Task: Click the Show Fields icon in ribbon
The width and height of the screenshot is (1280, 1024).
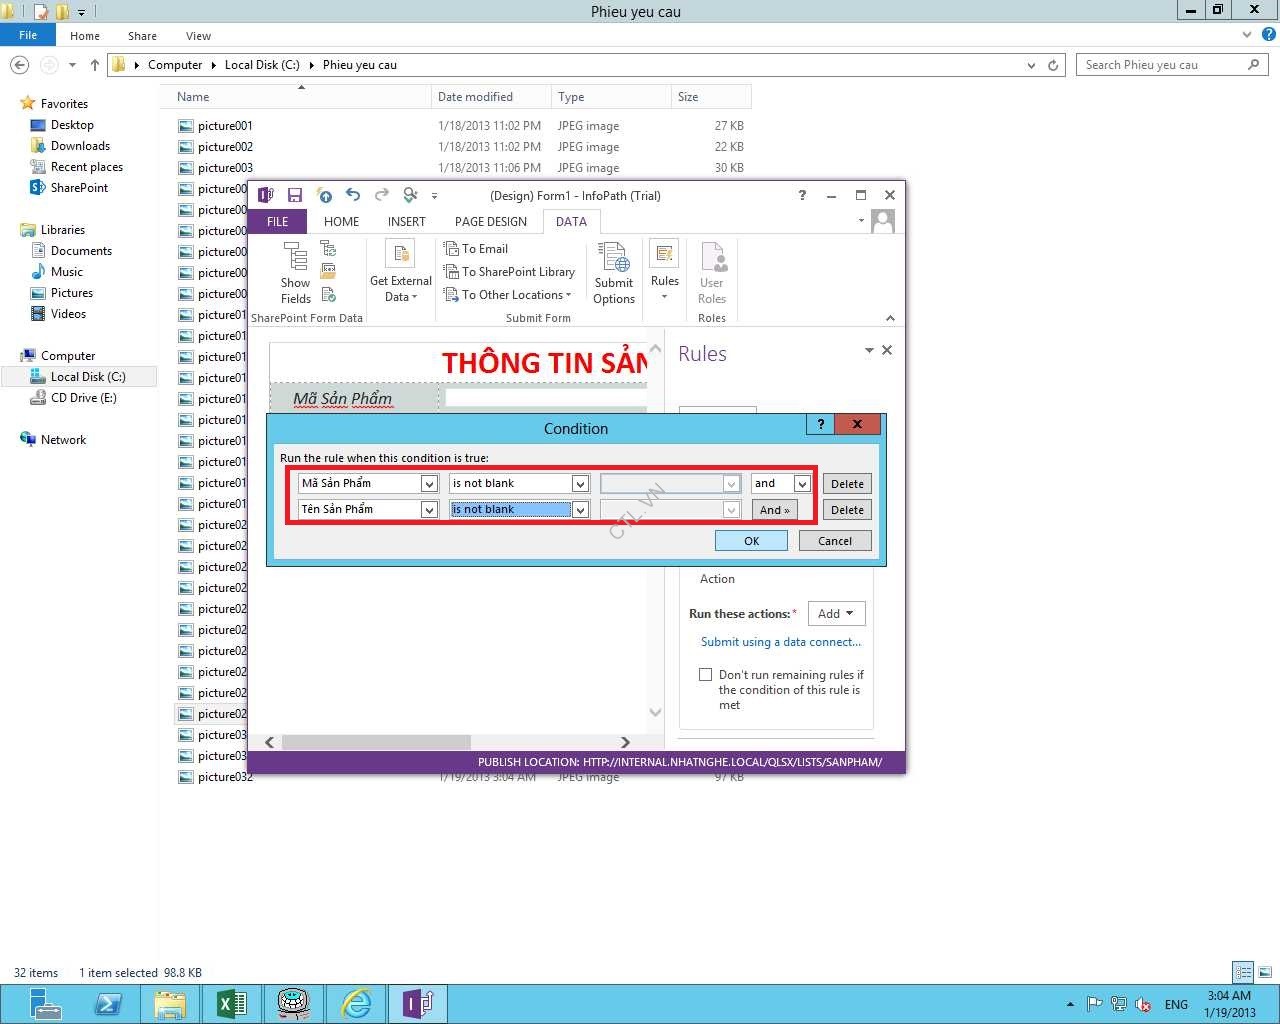Action: (295, 258)
